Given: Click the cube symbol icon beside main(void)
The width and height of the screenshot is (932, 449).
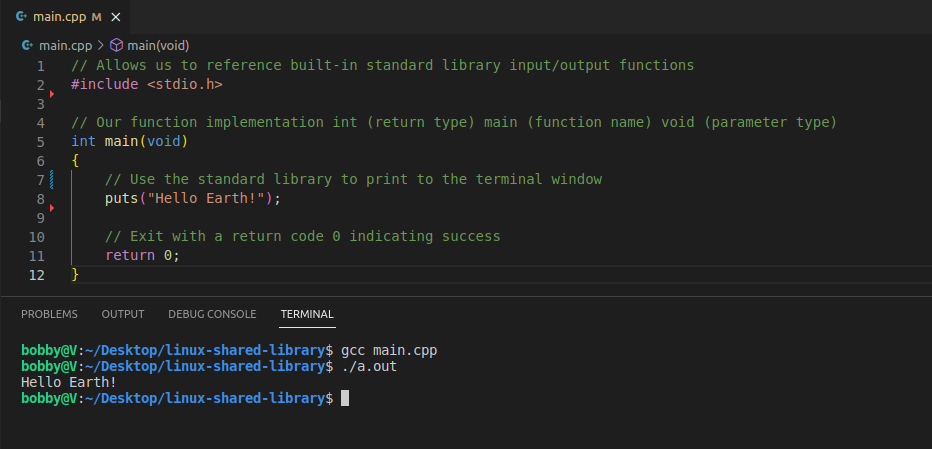Looking at the screenshot, I should [x=116, y=45].
